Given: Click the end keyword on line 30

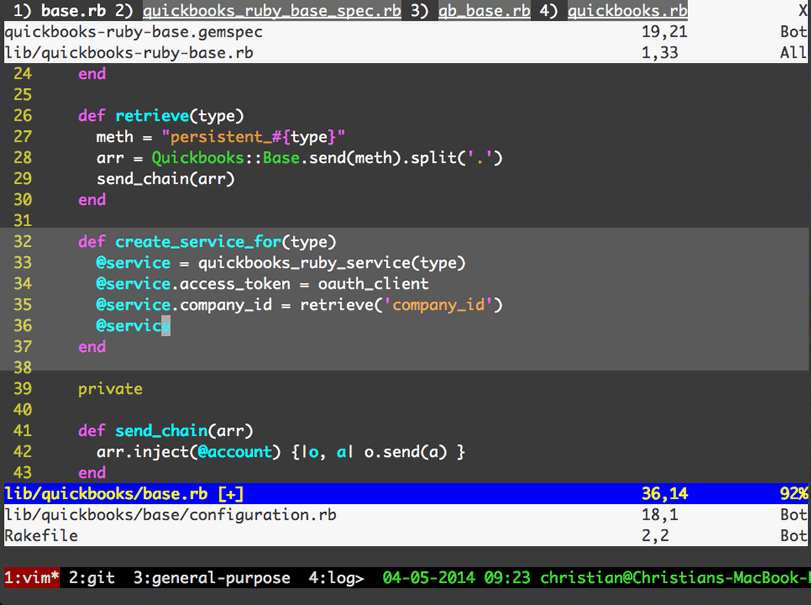Looking at the screenshot, I should 92,200.
